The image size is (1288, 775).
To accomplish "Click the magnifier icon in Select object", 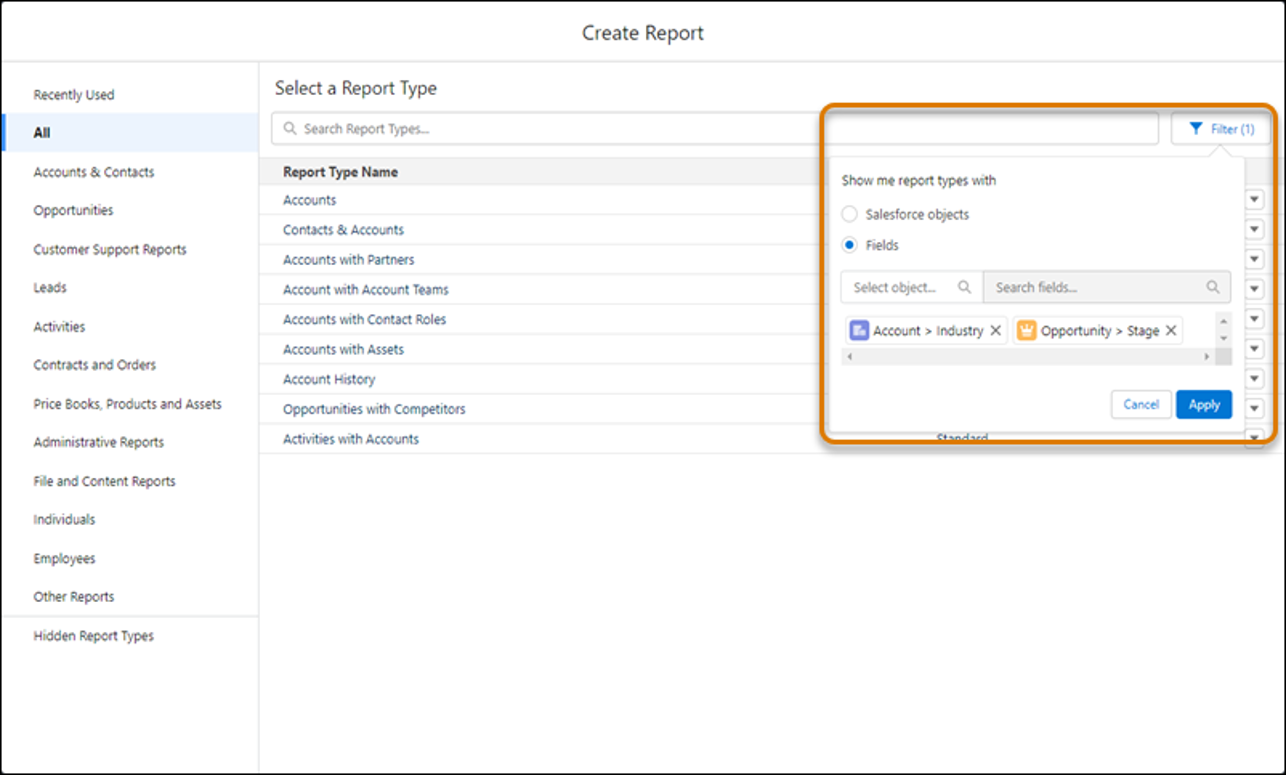I will pyautogui.click(x=965, y=287).
